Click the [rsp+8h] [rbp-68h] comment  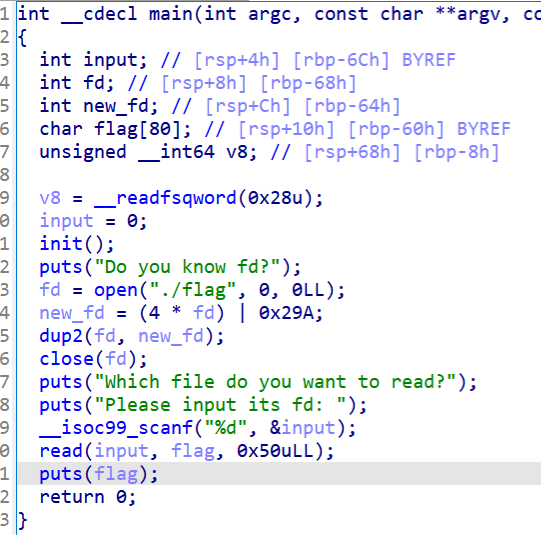tap(259, 83)
